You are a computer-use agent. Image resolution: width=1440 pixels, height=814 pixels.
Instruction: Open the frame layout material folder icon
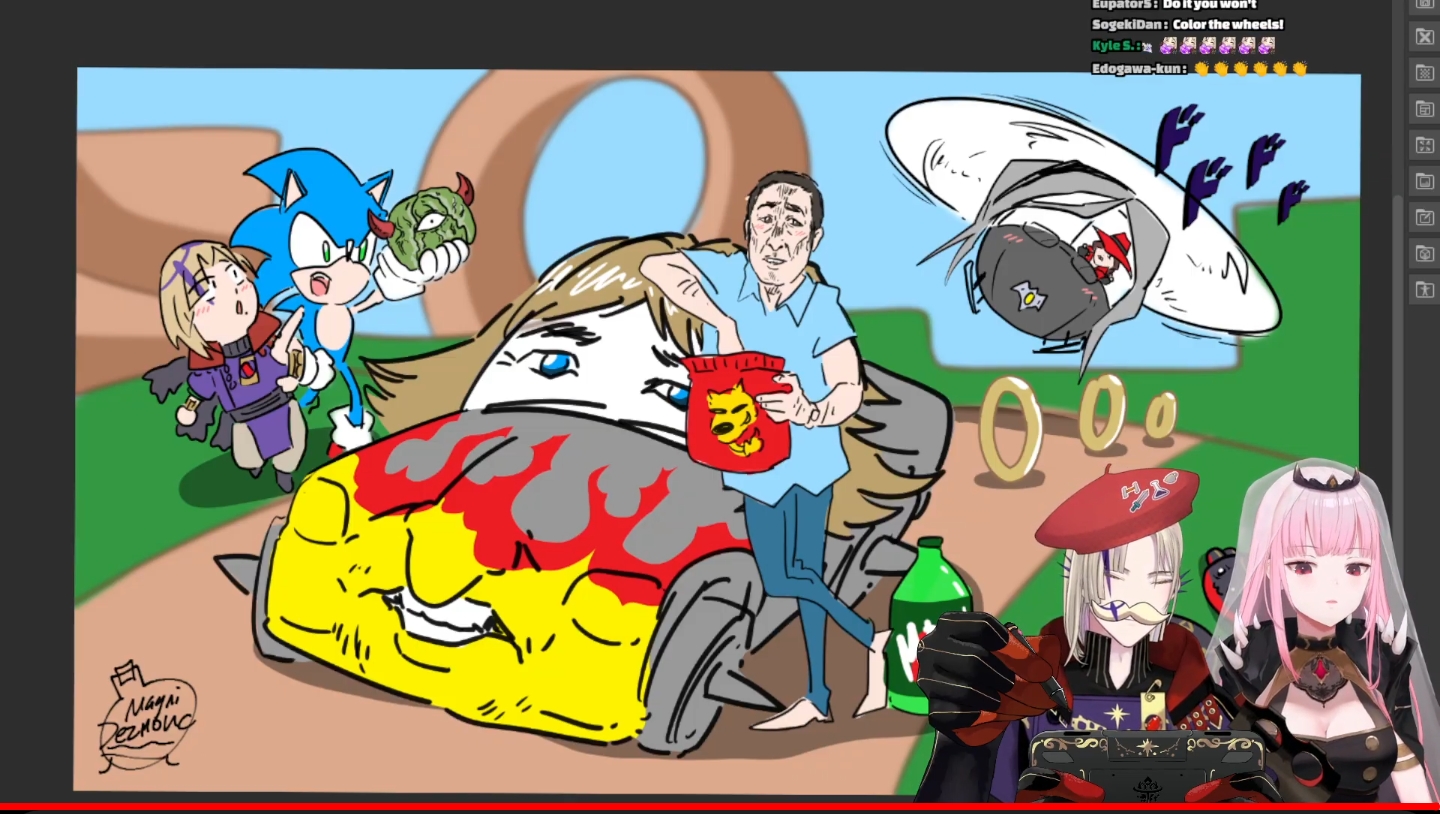[x=1423, y=109]
